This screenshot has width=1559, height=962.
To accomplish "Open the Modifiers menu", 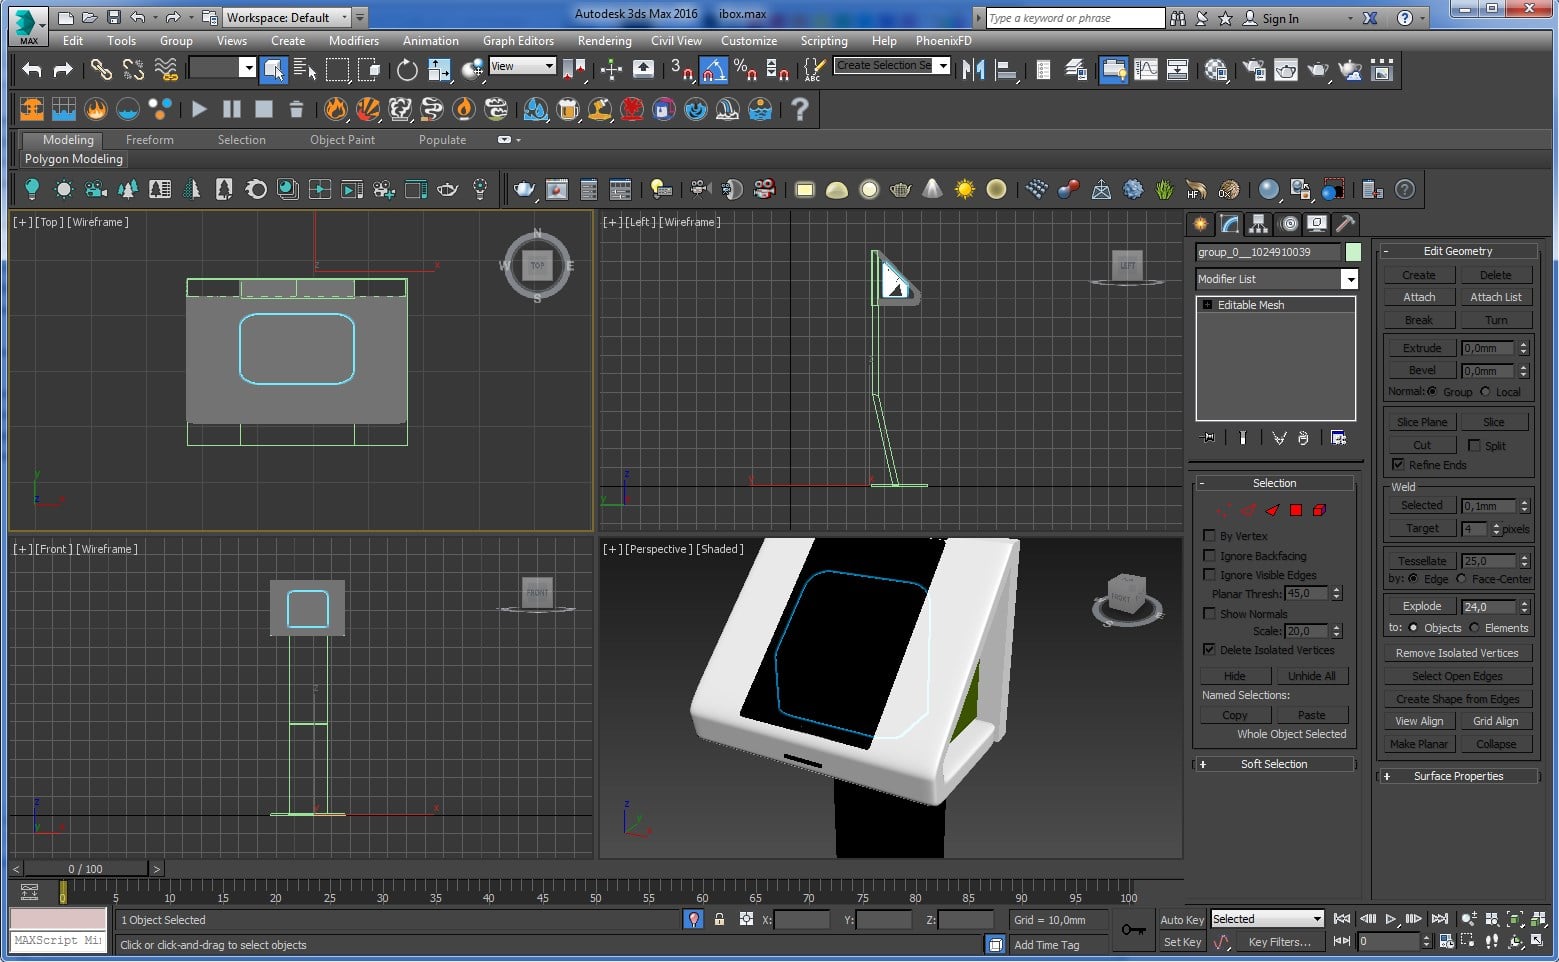I will point(354,41).
